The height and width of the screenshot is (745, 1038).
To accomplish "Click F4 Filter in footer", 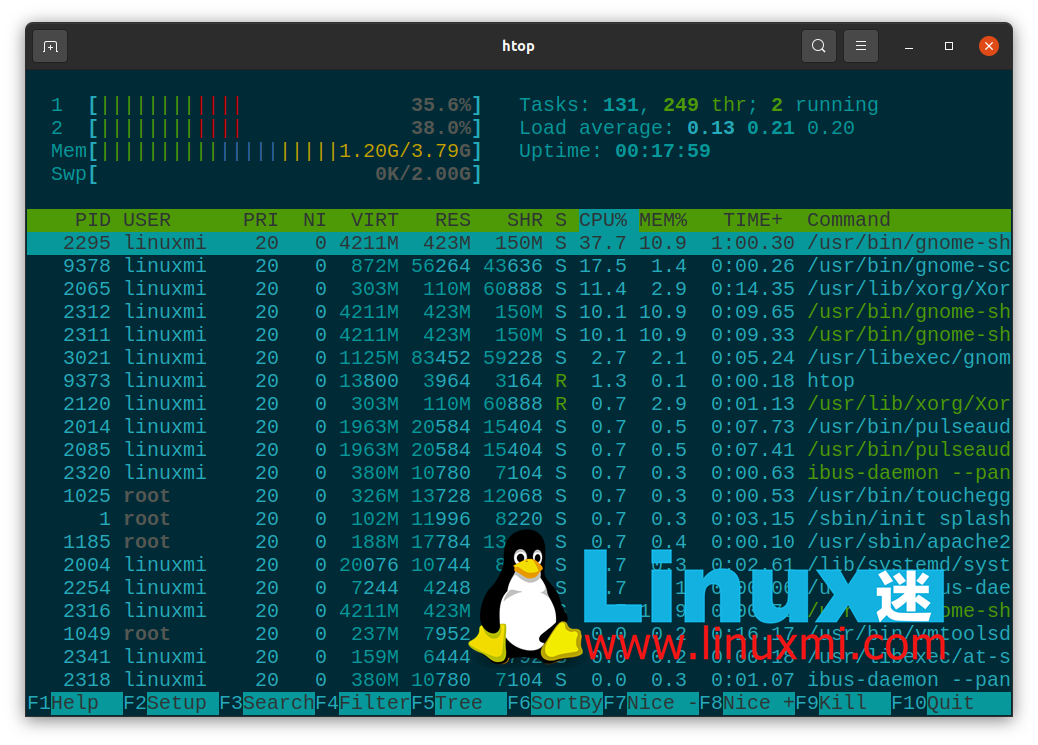I will click(363, 703).
